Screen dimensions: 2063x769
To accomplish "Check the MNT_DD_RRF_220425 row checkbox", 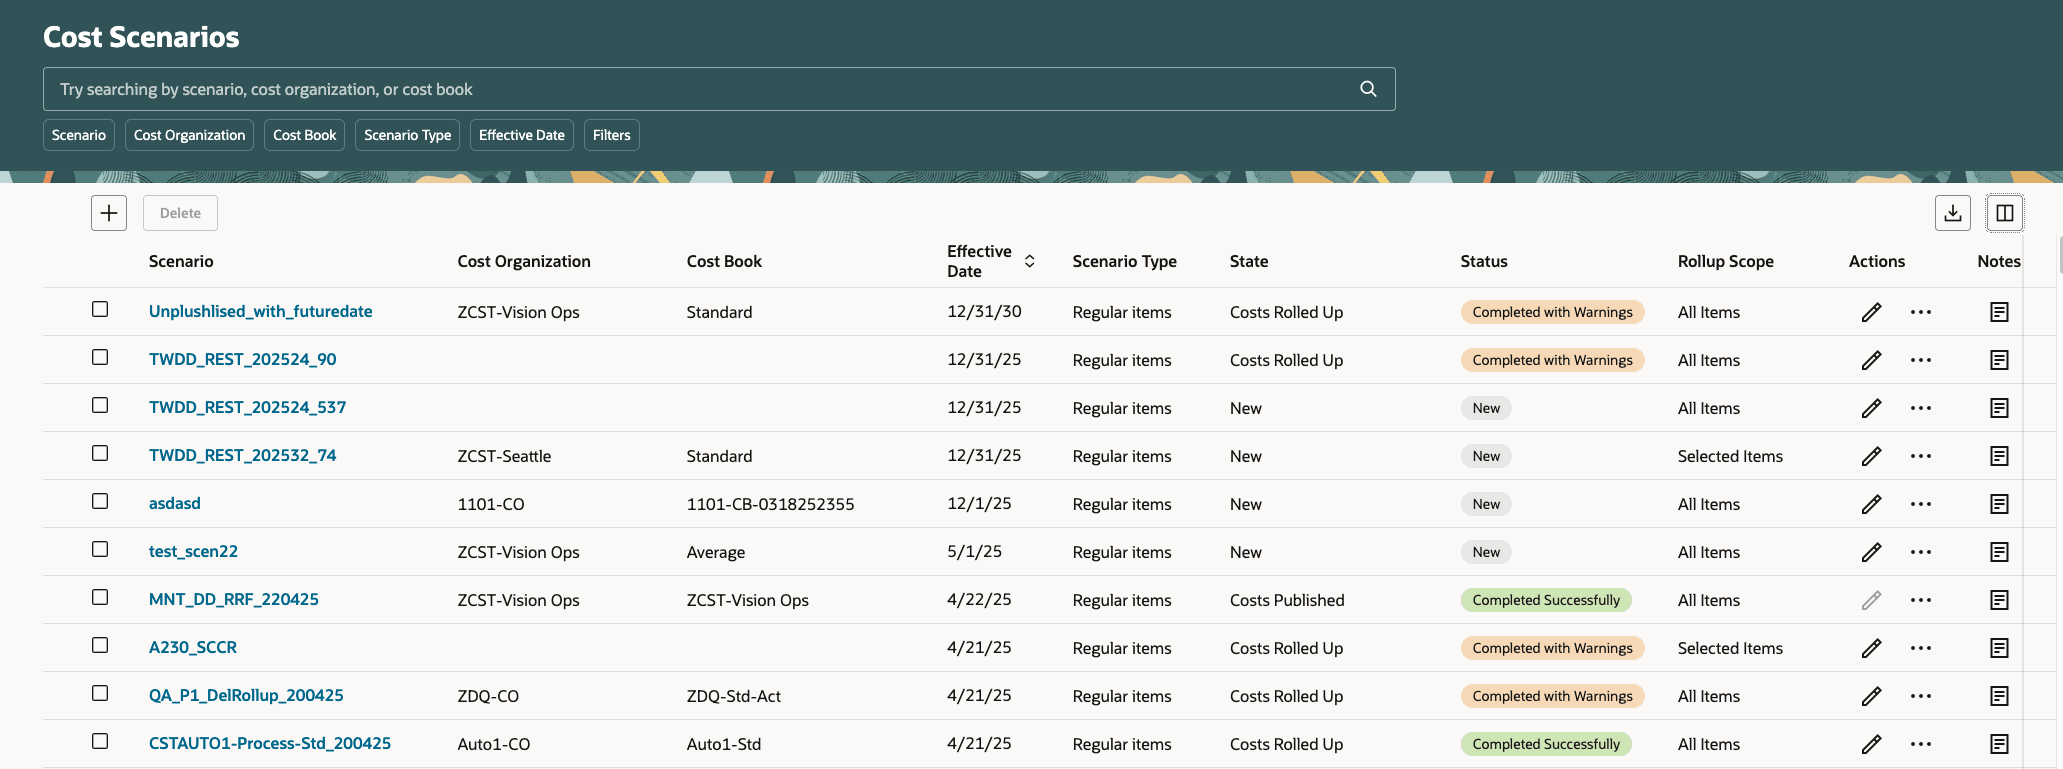I will tap(100, 597).
